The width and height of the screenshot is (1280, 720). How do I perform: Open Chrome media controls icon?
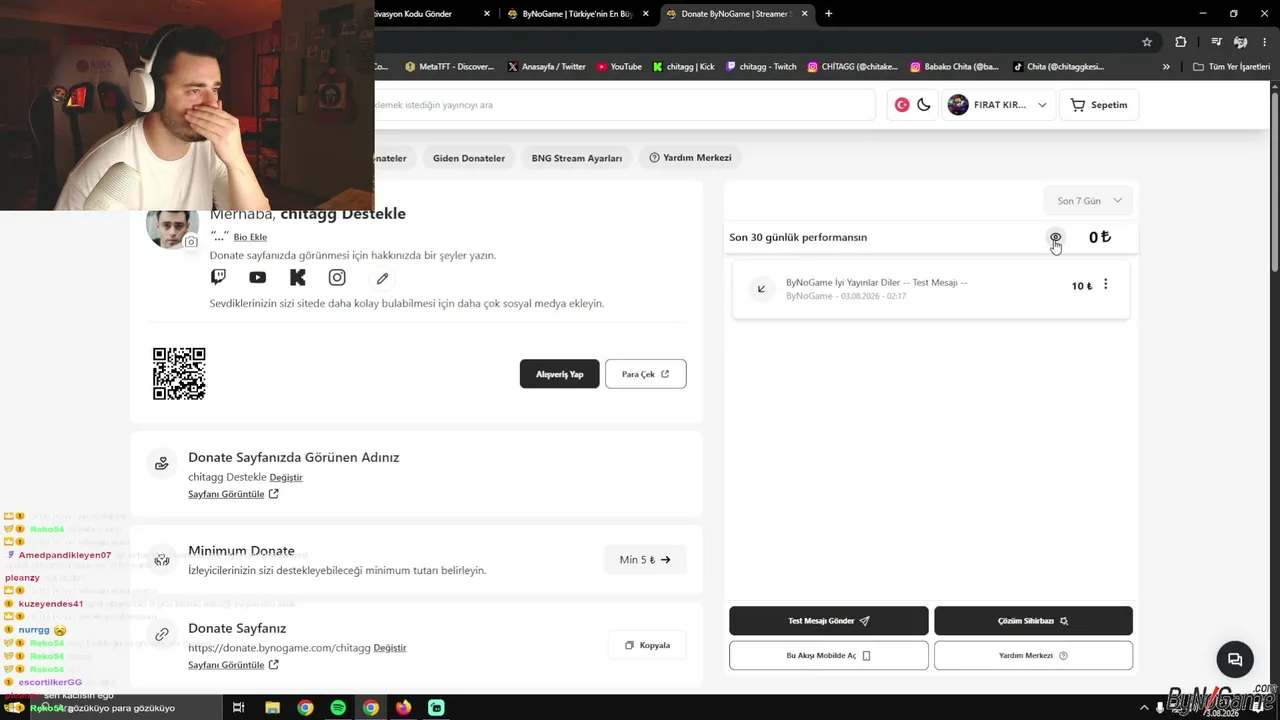point(1216,42)
